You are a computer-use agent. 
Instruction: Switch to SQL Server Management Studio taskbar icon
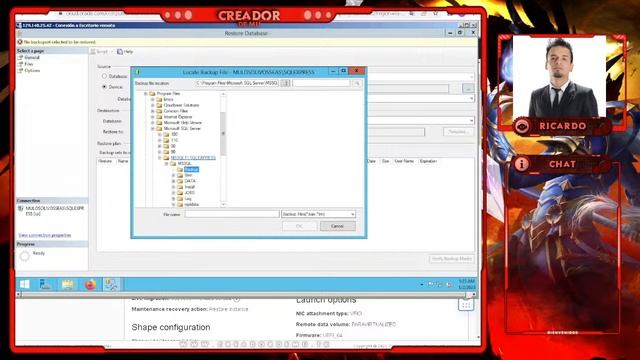point(111,284)
